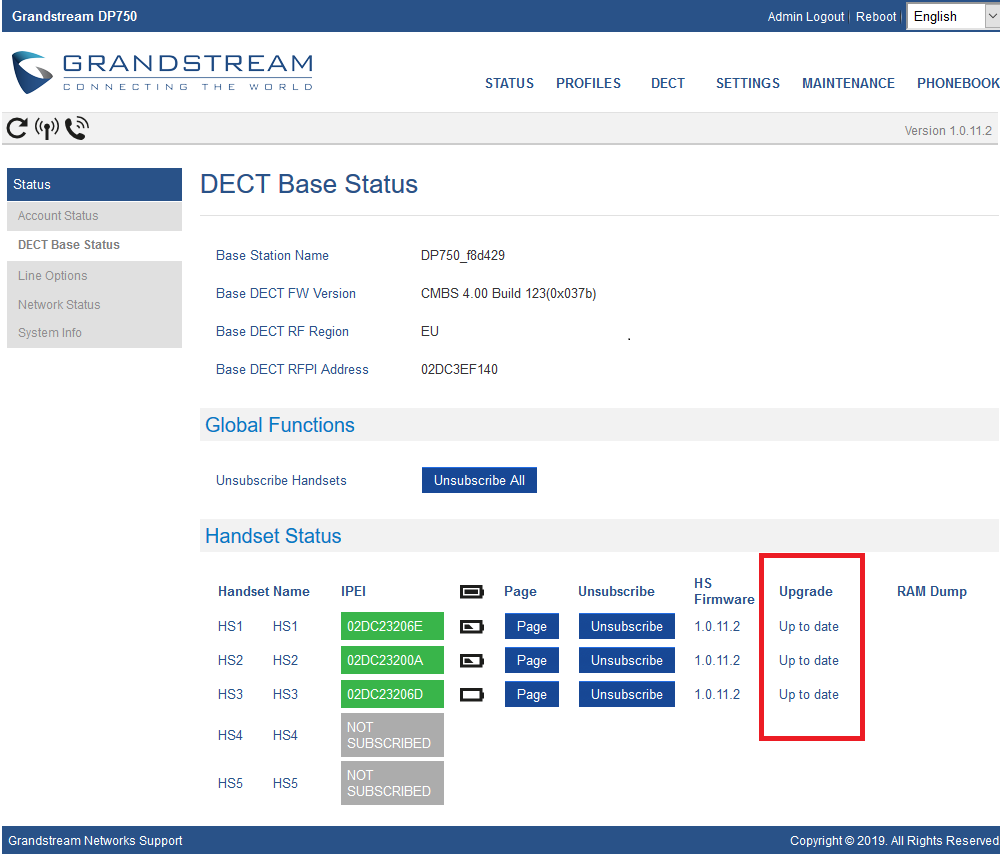Open the PROFILES menu

(588, 84)
